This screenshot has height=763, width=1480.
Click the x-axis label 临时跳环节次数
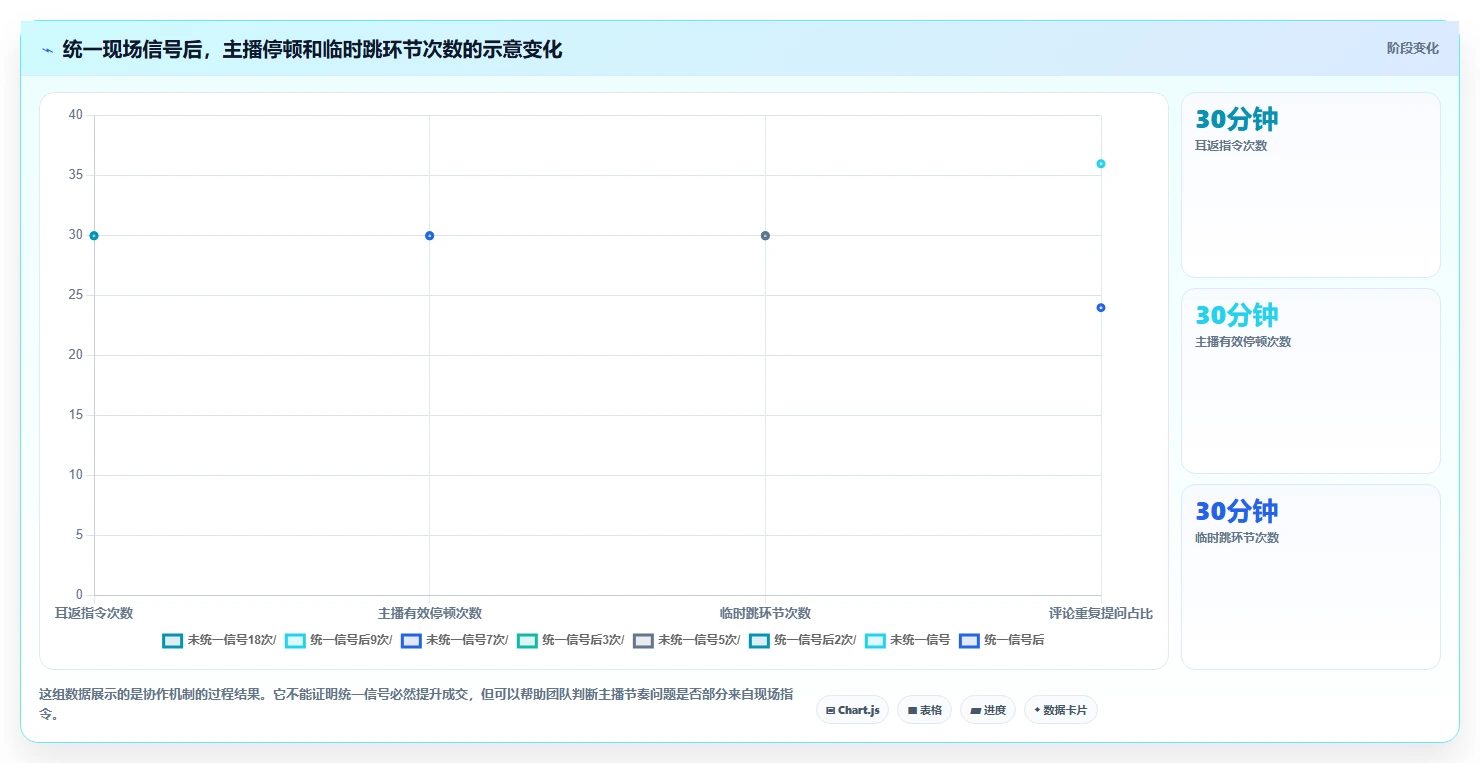point(765,613)
